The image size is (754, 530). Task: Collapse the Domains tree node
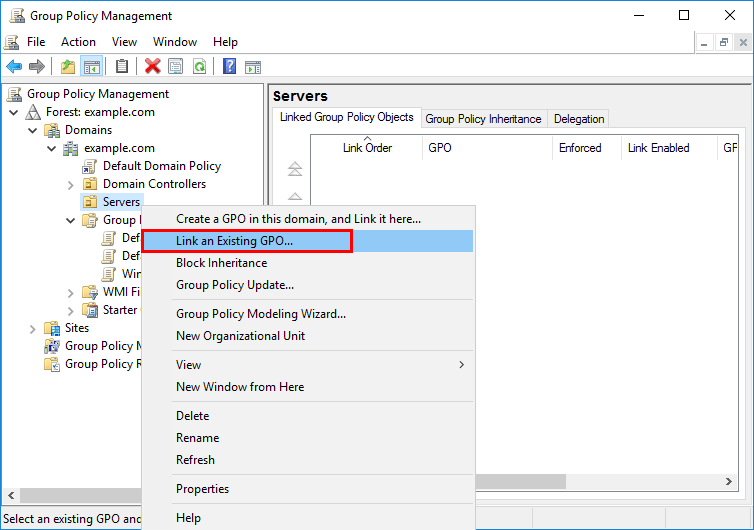(33, 130)
